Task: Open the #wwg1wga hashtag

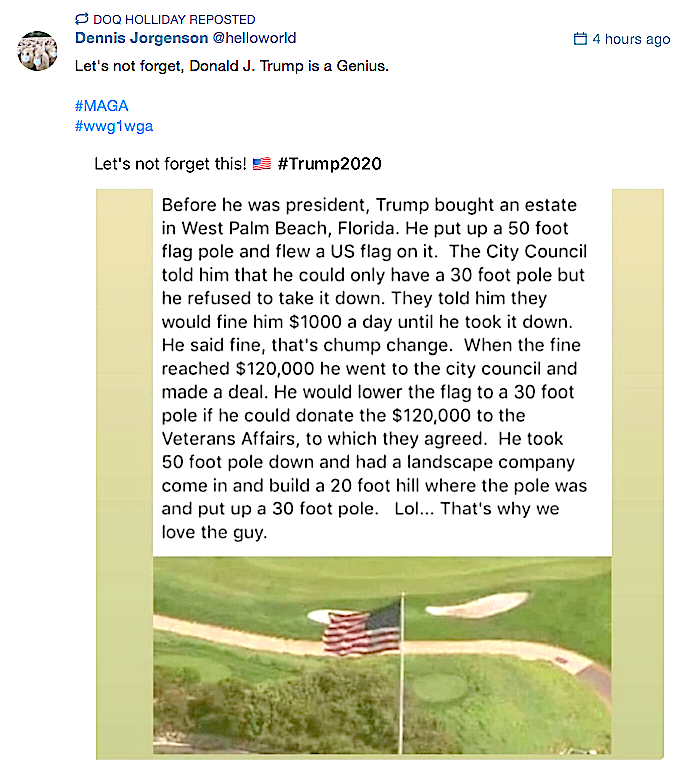Action: click(113, 126)
